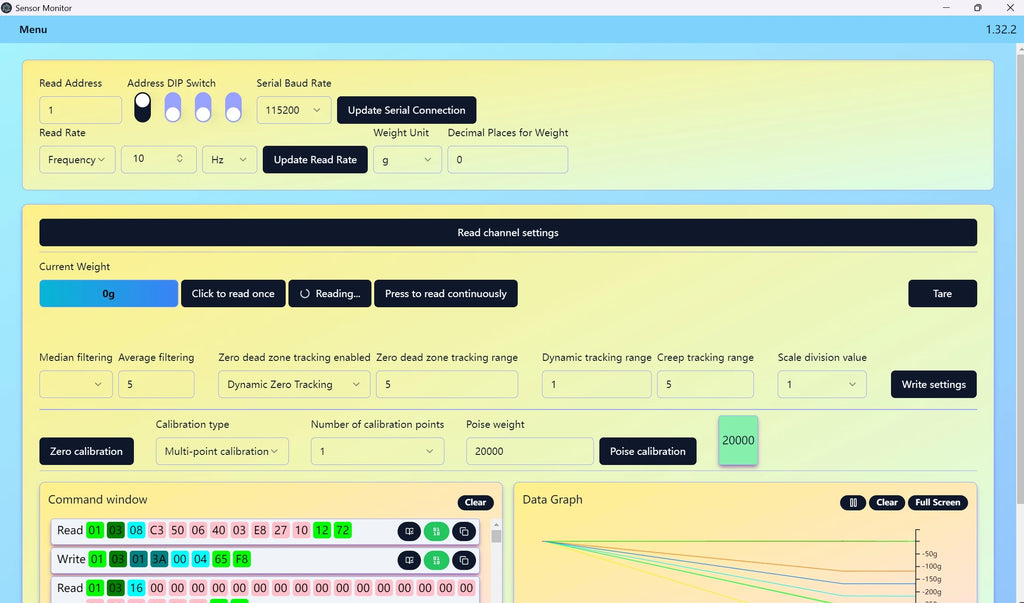Toggle the second Address DIP switch
This screenshot has height=603, width=1024.
point(173,107)
